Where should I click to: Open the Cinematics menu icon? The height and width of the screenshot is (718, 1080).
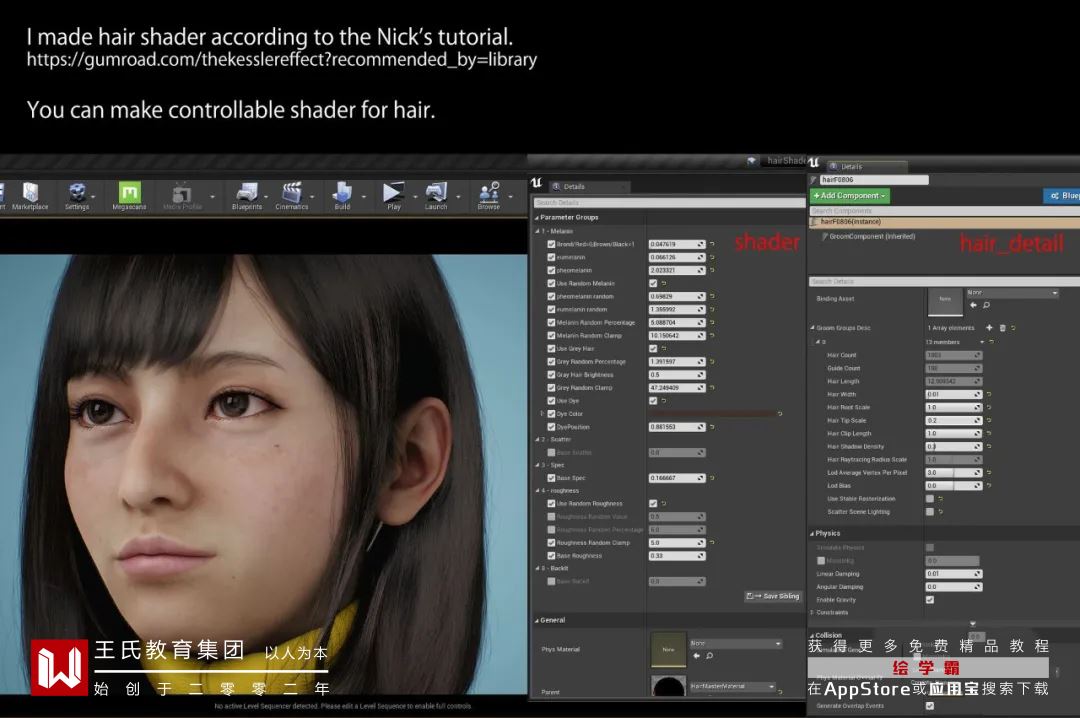coord(292,194)
